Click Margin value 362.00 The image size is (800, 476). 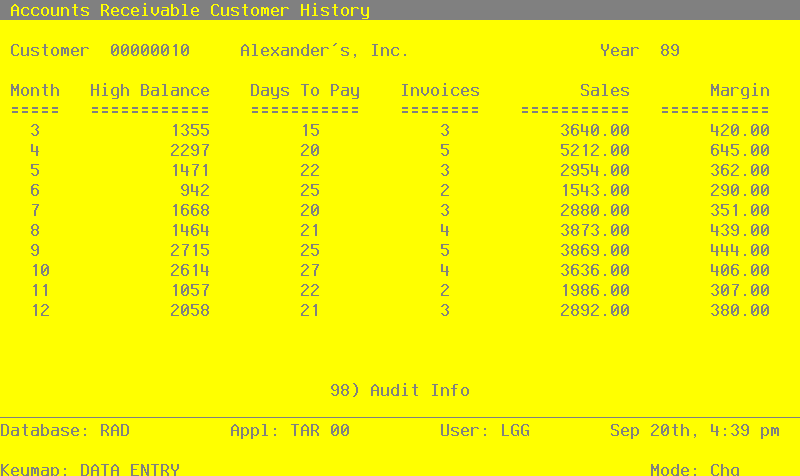tap(740, 170)
